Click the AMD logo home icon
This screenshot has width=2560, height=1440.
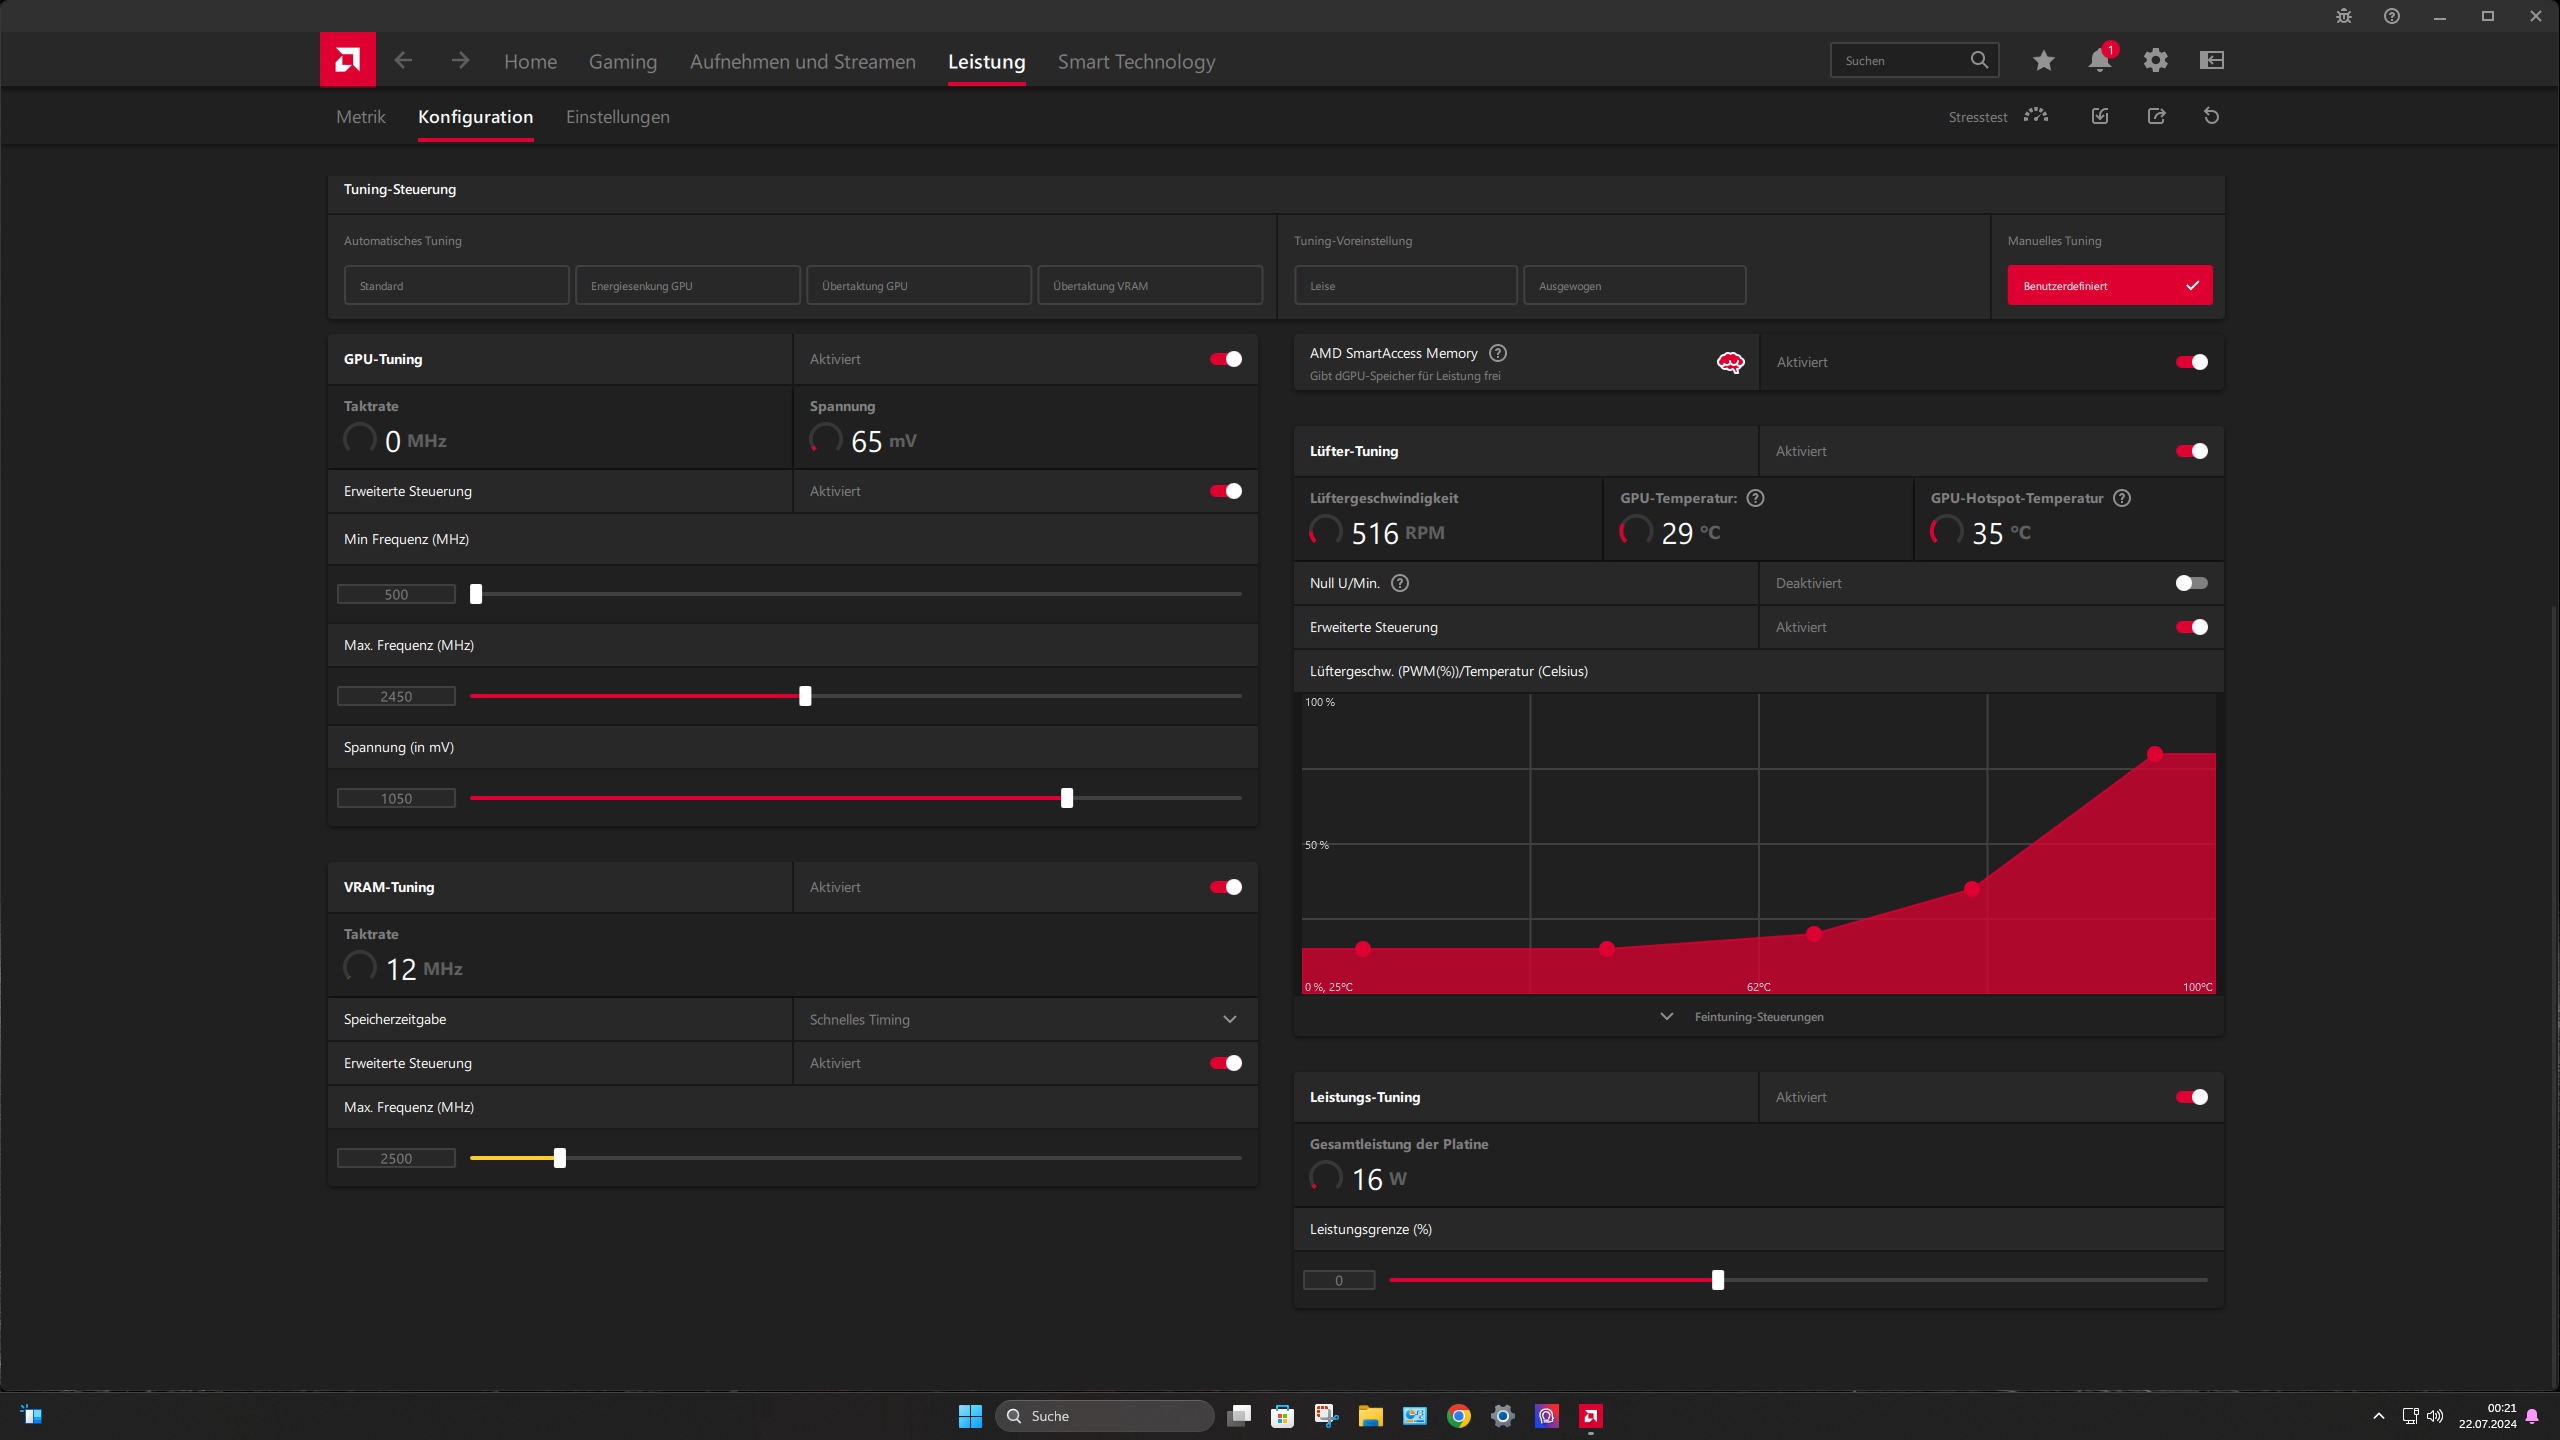pos(347,60)
